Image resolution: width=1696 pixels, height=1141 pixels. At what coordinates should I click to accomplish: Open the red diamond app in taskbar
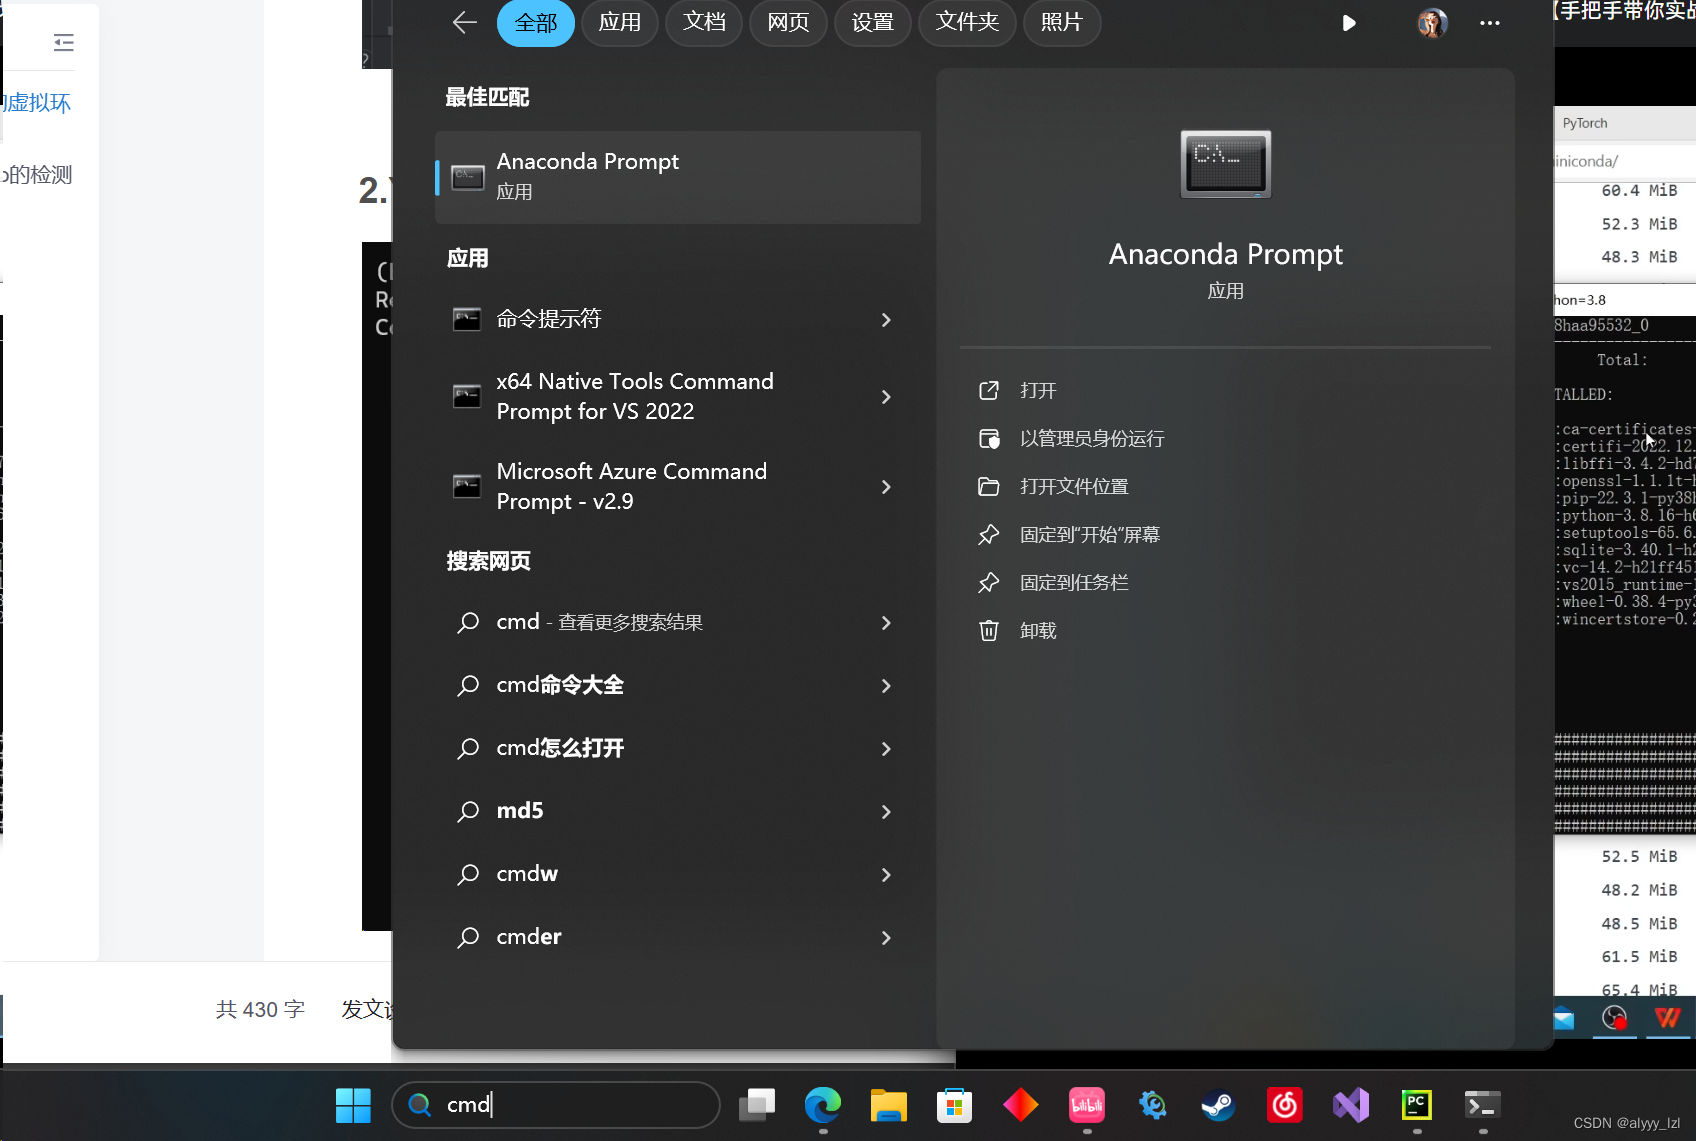point(1020,1105)
